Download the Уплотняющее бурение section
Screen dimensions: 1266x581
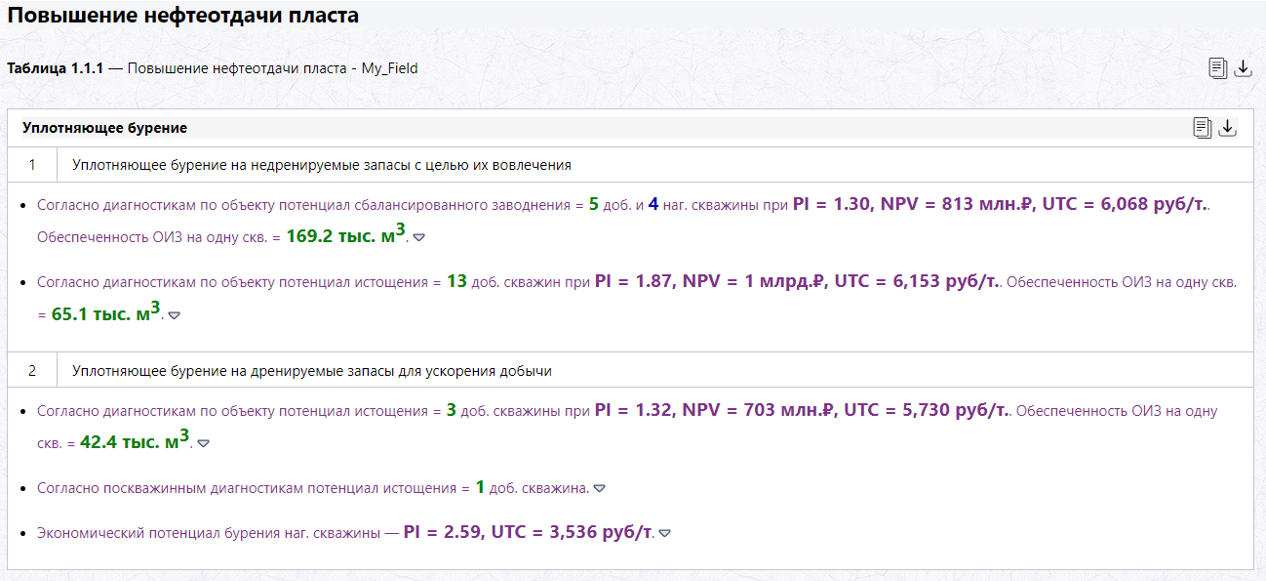click(1228, 128)
